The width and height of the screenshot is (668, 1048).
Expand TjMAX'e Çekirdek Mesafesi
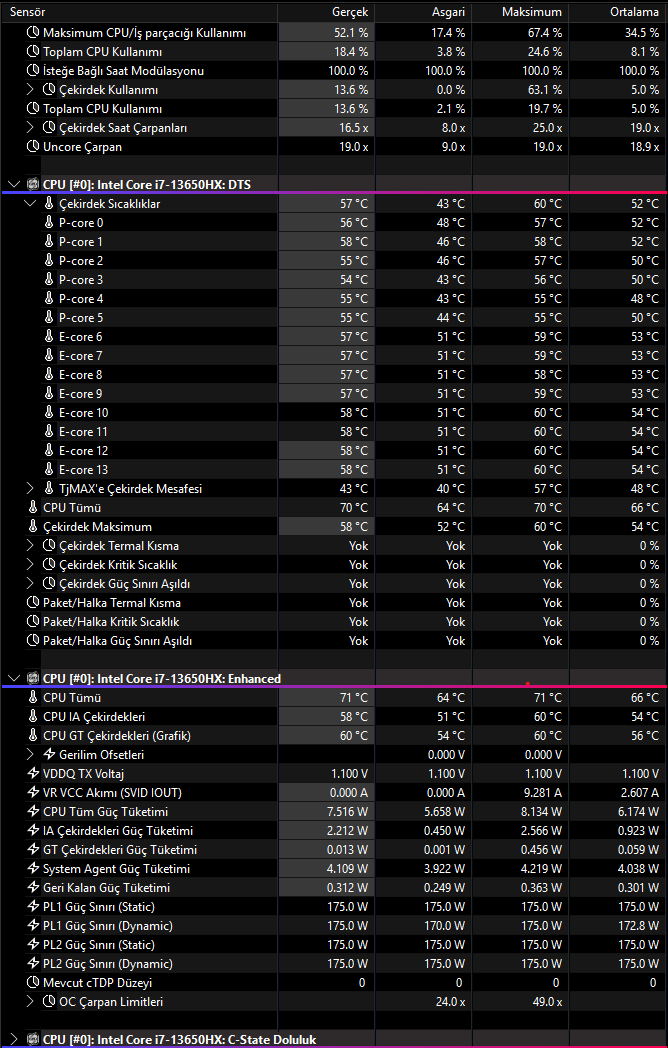pyautogui.click(x=29, y=488)
